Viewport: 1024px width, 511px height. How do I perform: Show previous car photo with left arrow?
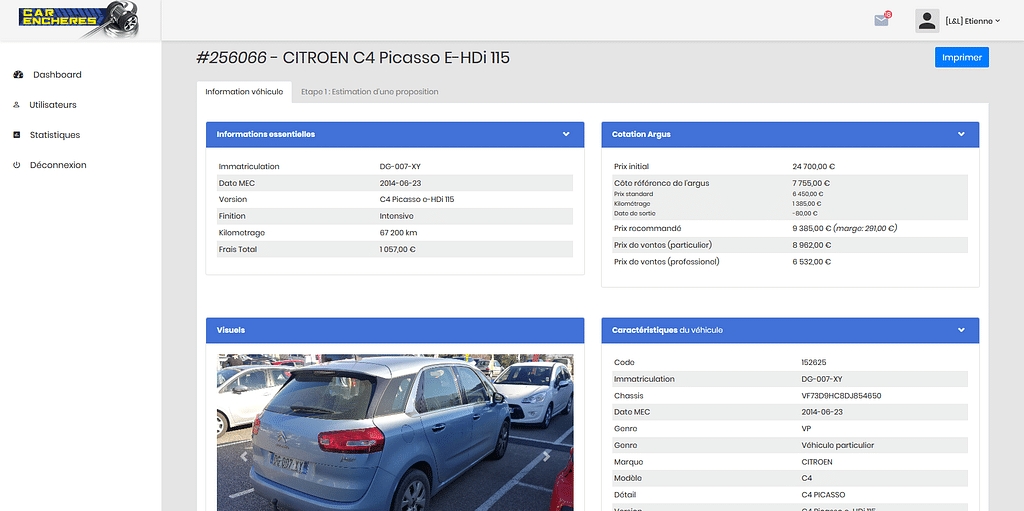(x=243, y=455)
